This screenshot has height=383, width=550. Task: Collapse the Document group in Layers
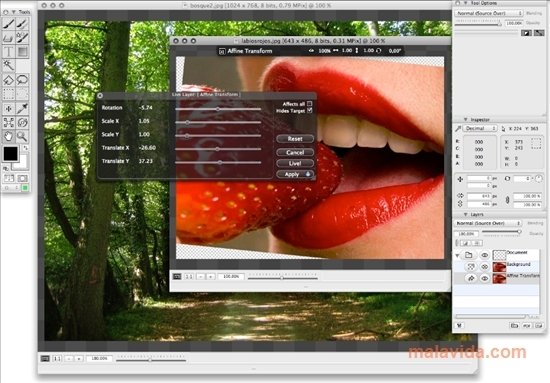[457, 255]
